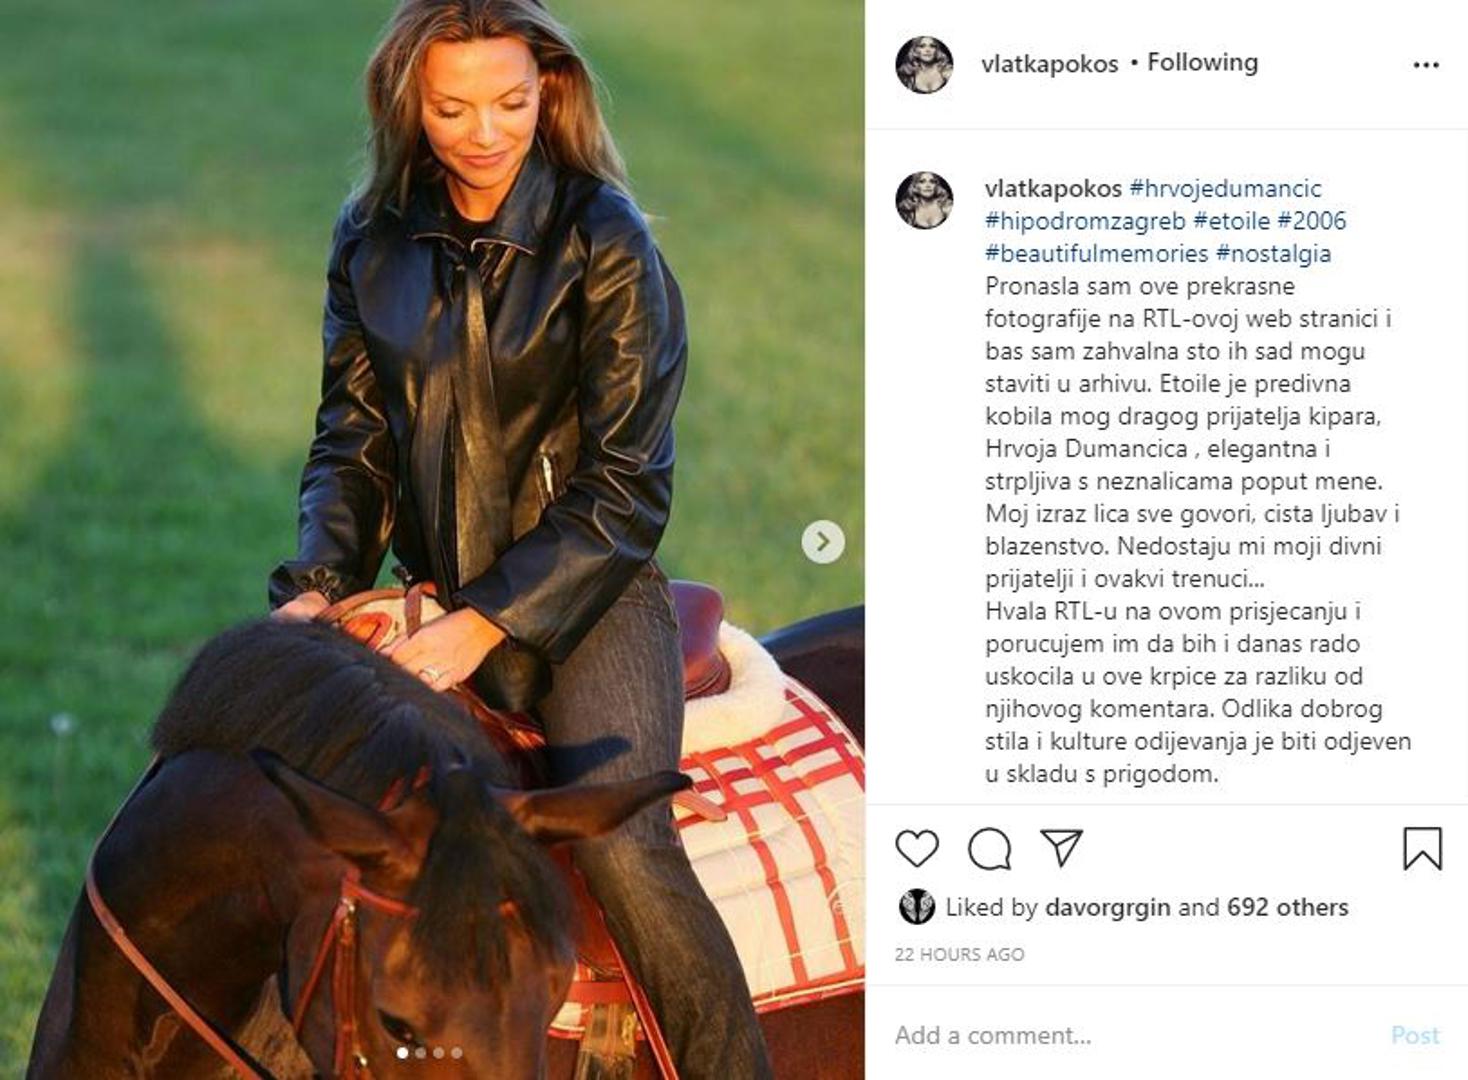Open davorgrgin's profile from likes line
The height and width of the screenshot is (1080, 1468).
click(x=1107, y=908)
